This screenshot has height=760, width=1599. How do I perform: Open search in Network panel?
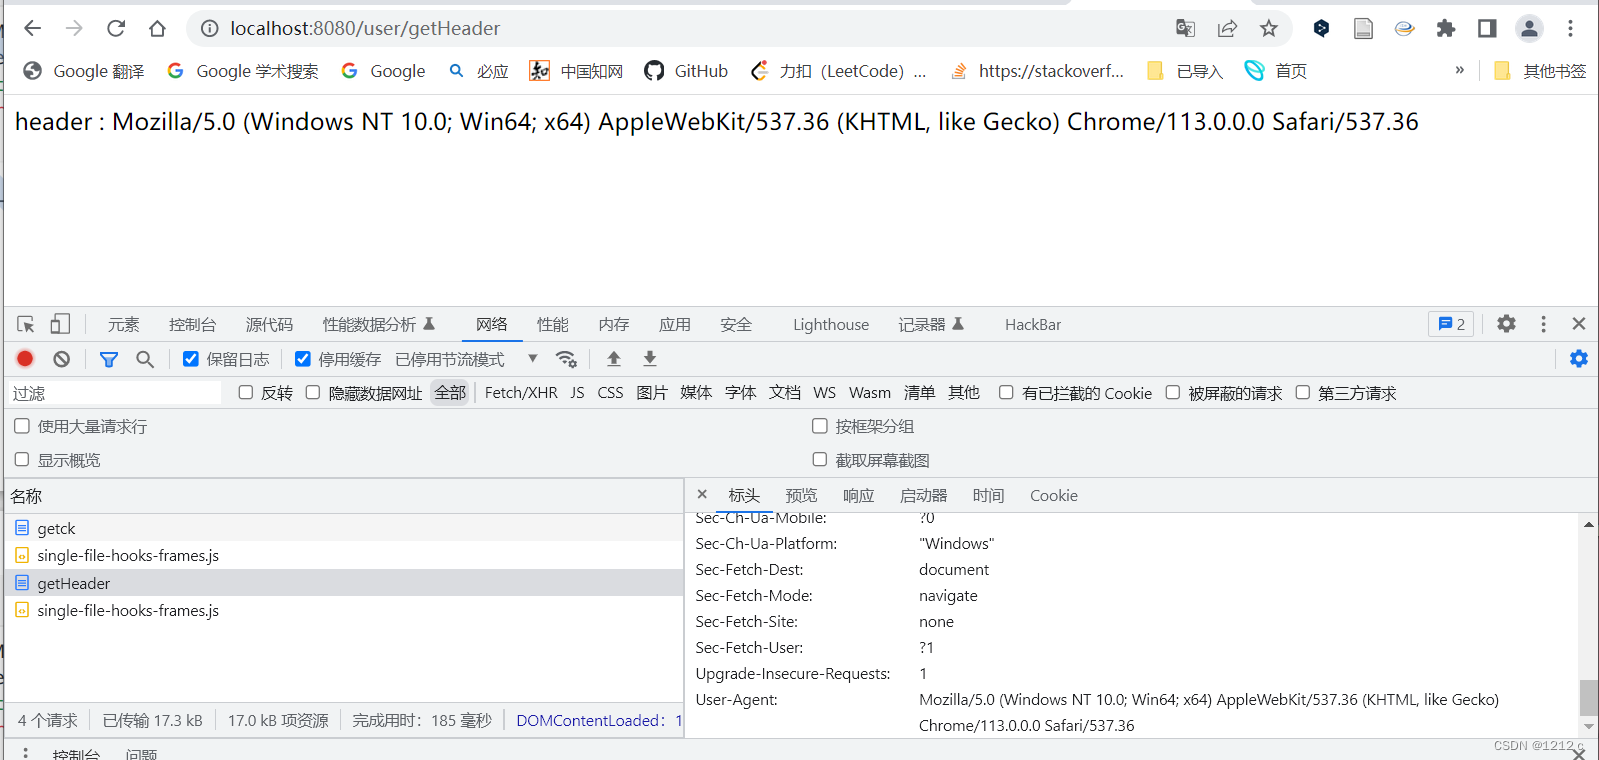pos(145,359)
